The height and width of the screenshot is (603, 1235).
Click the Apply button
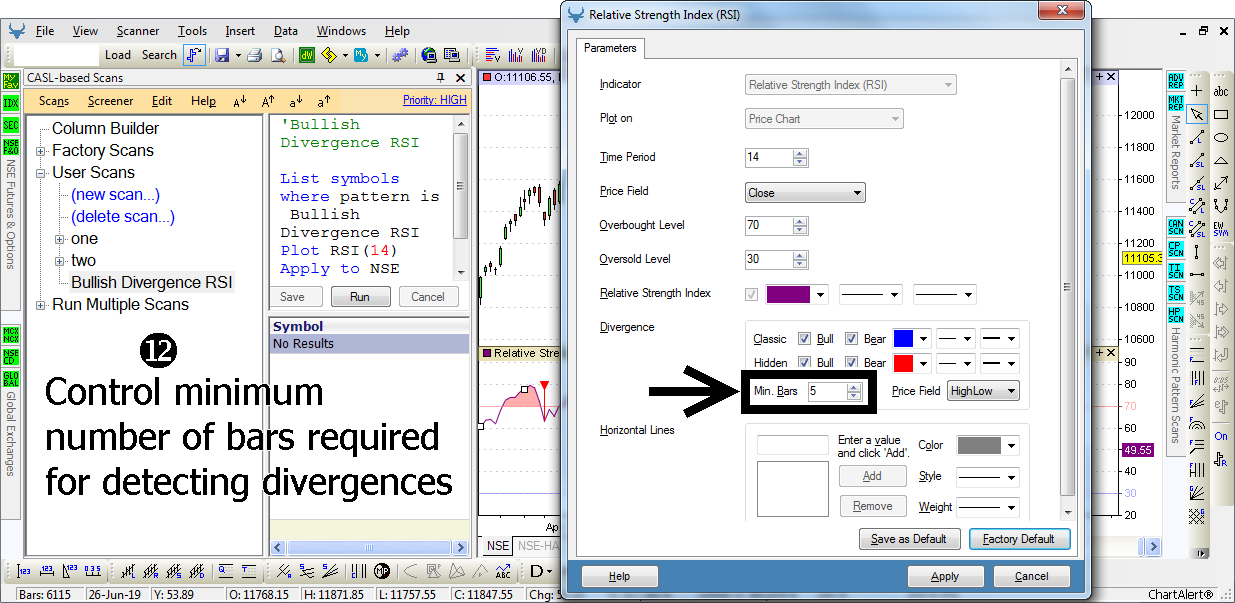(945, 576)
